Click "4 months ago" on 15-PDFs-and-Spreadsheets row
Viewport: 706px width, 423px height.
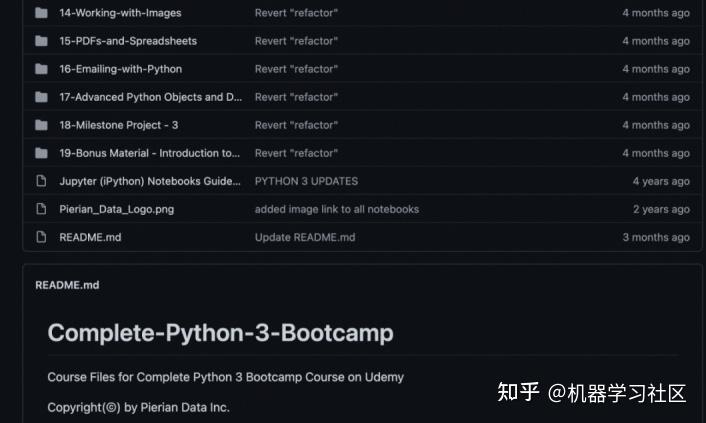point(656,41)
